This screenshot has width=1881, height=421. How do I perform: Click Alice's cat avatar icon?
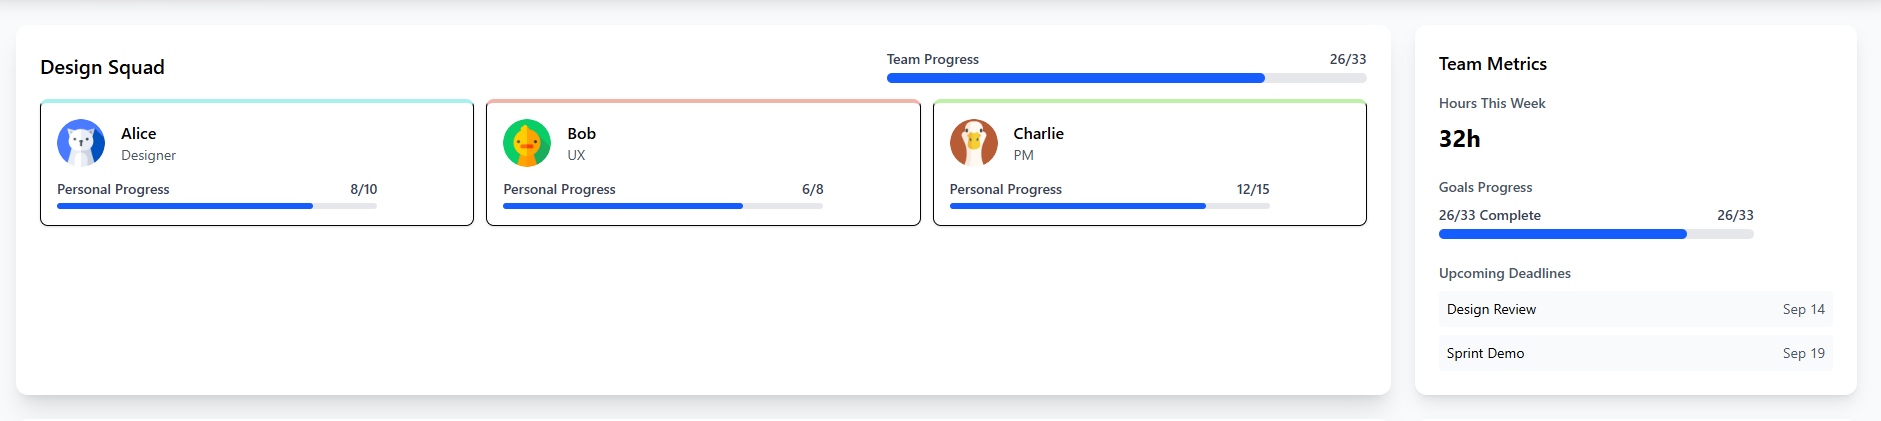point(81,143)
